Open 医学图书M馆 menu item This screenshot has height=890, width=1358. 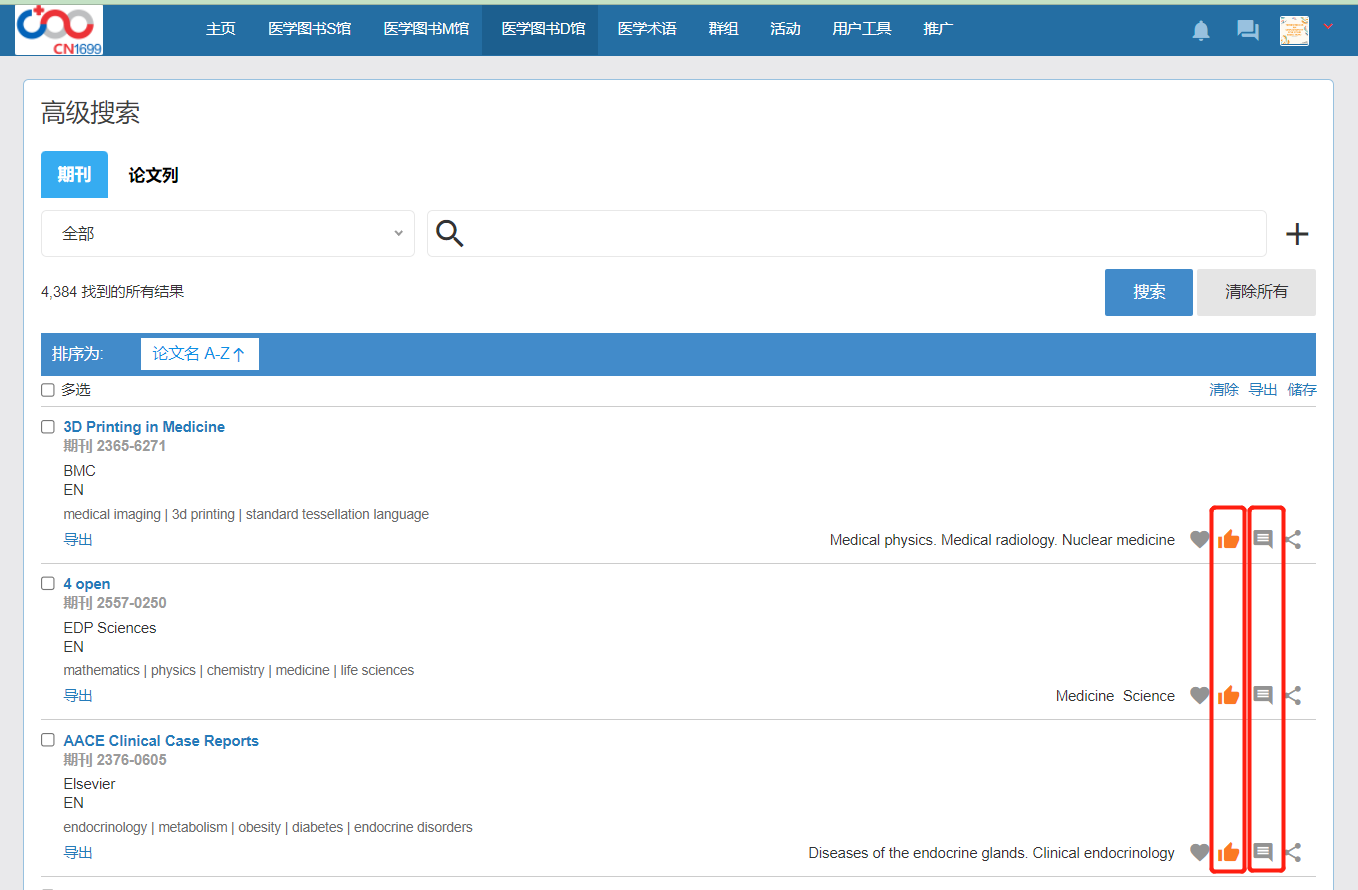point(426,28)
